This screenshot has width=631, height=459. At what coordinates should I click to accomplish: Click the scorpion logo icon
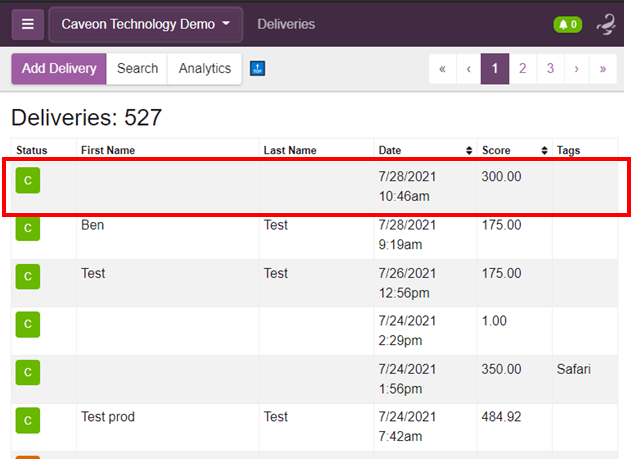(606, 25)
